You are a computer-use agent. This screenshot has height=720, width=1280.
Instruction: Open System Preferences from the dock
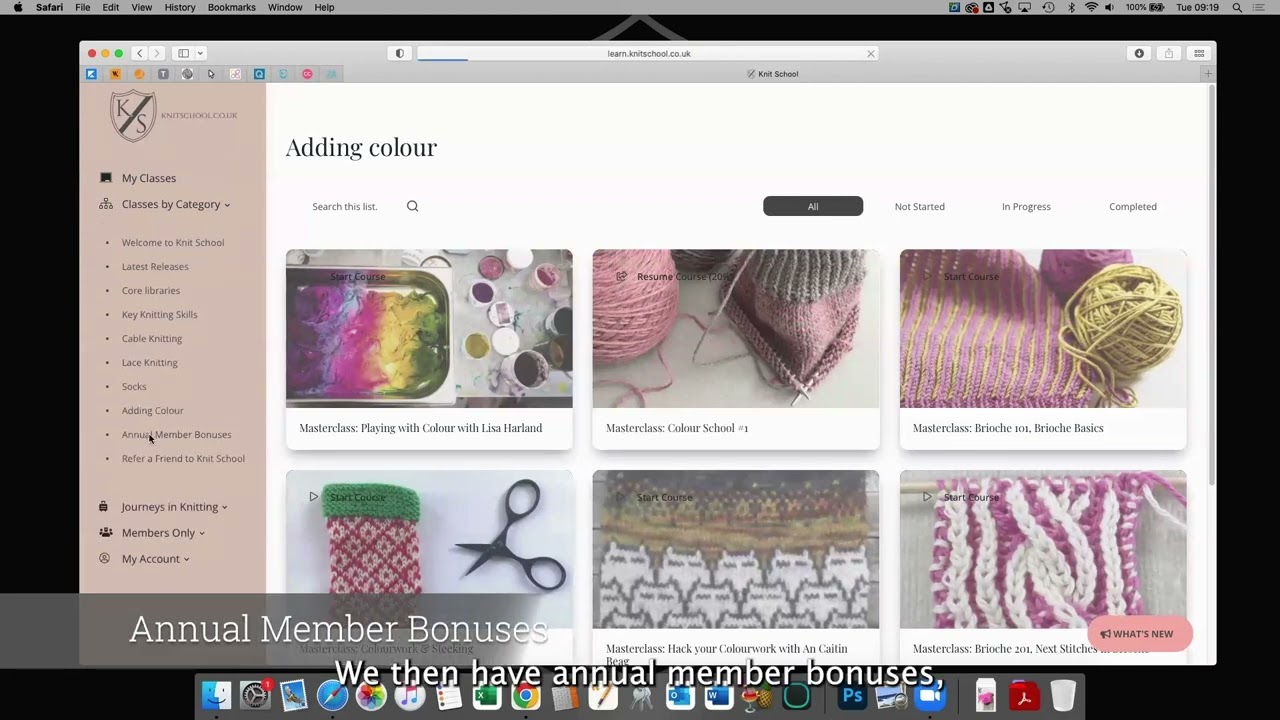click(255, 695)
